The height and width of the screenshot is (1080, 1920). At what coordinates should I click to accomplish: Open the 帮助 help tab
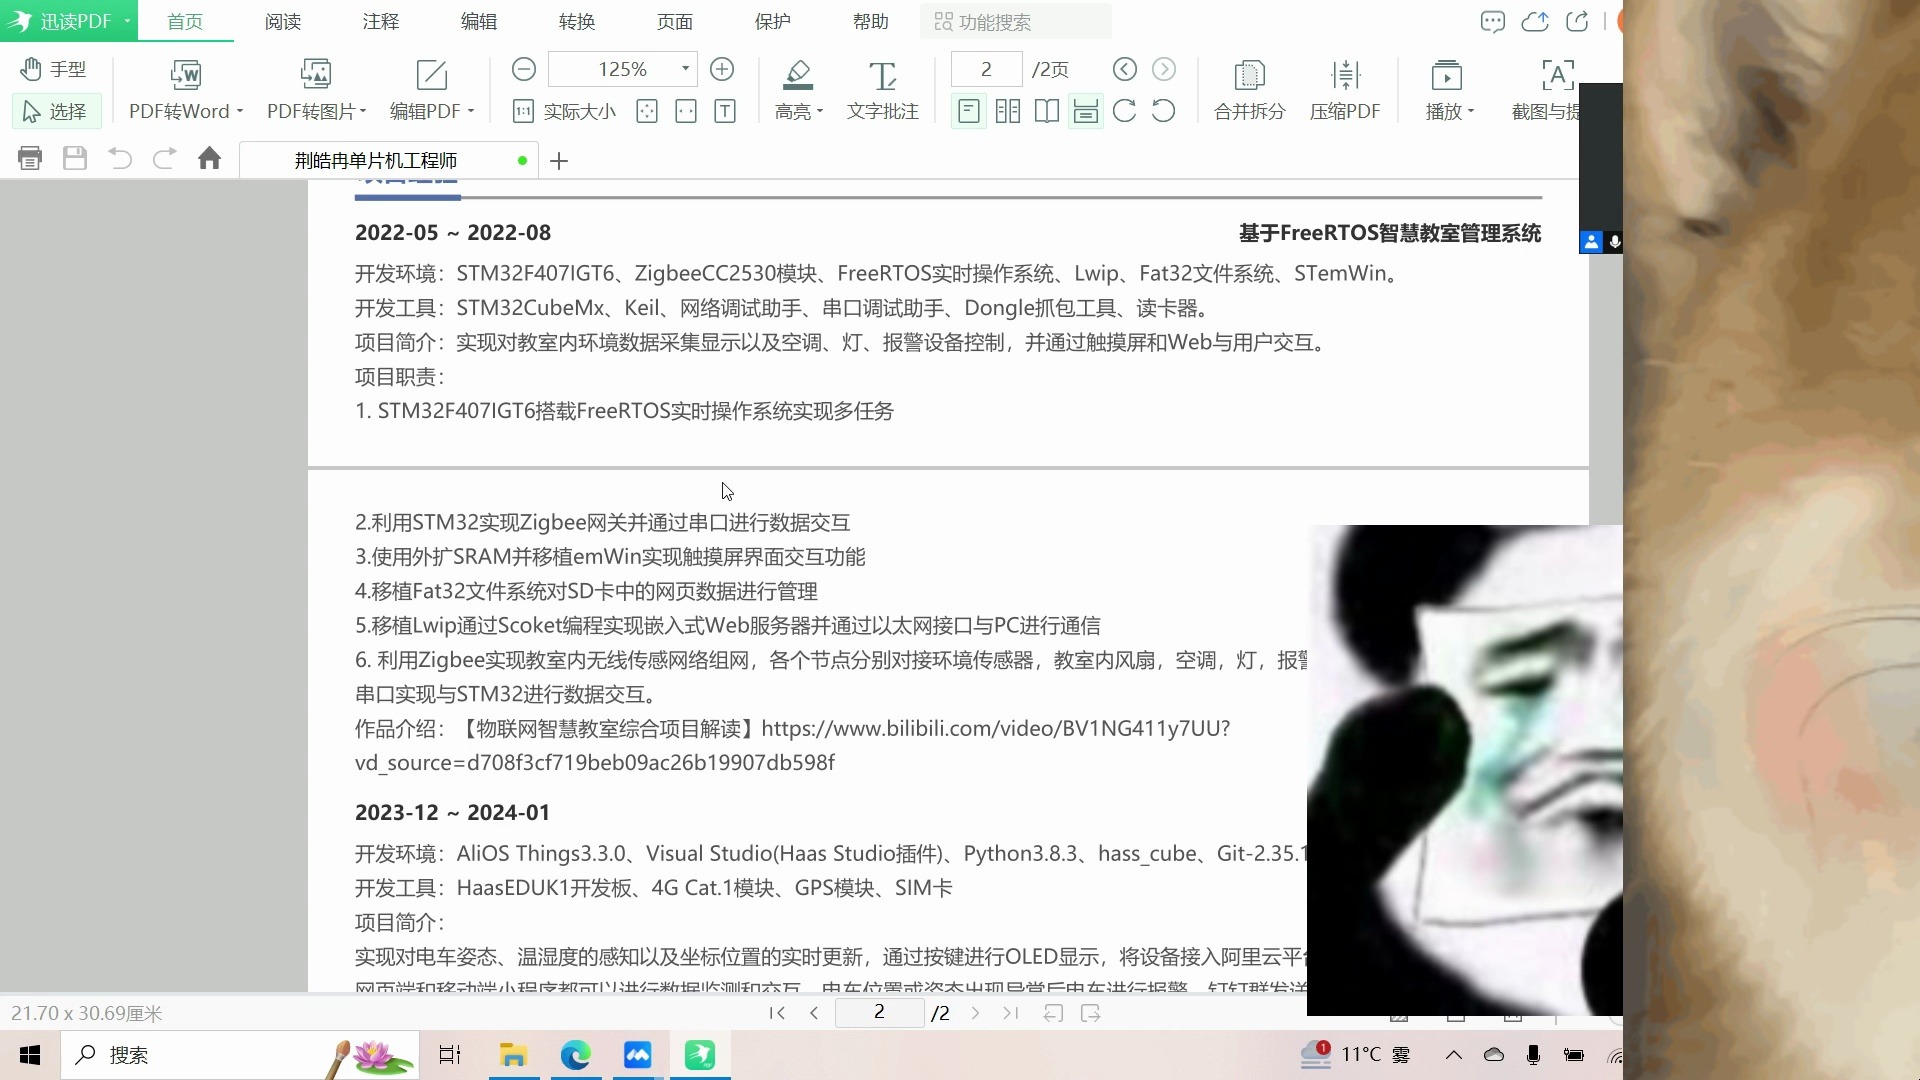click(871, 21)
